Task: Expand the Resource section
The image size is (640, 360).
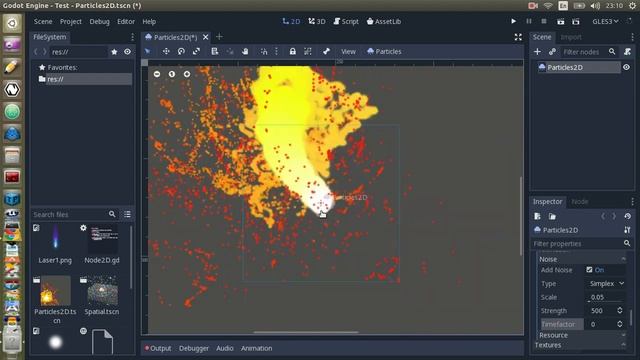Action: (582, 335)
